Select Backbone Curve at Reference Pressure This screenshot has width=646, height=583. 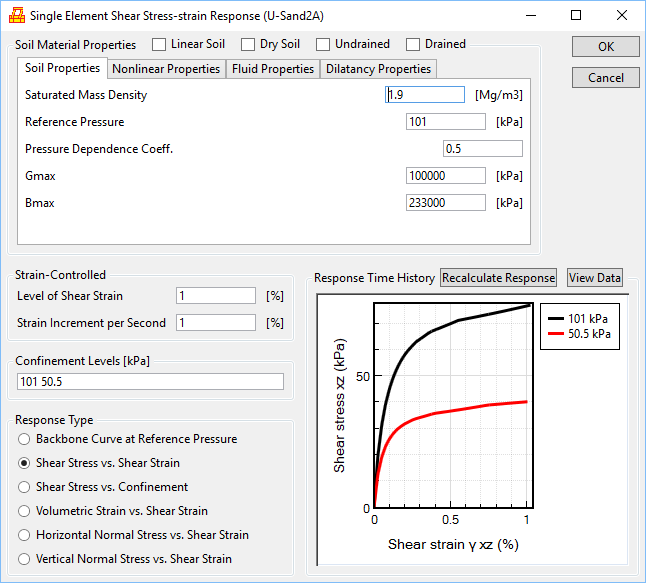[25, 439]
